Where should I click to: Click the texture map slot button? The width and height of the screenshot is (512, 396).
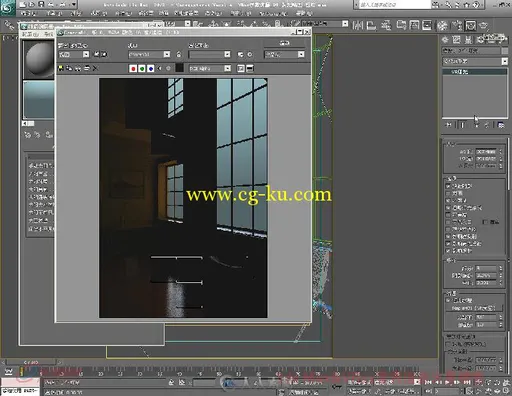coord(474,308)
